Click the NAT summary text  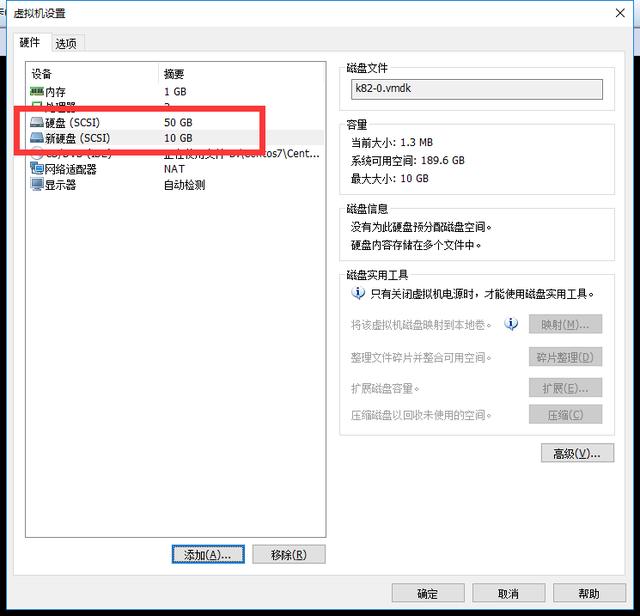point(174,169)
